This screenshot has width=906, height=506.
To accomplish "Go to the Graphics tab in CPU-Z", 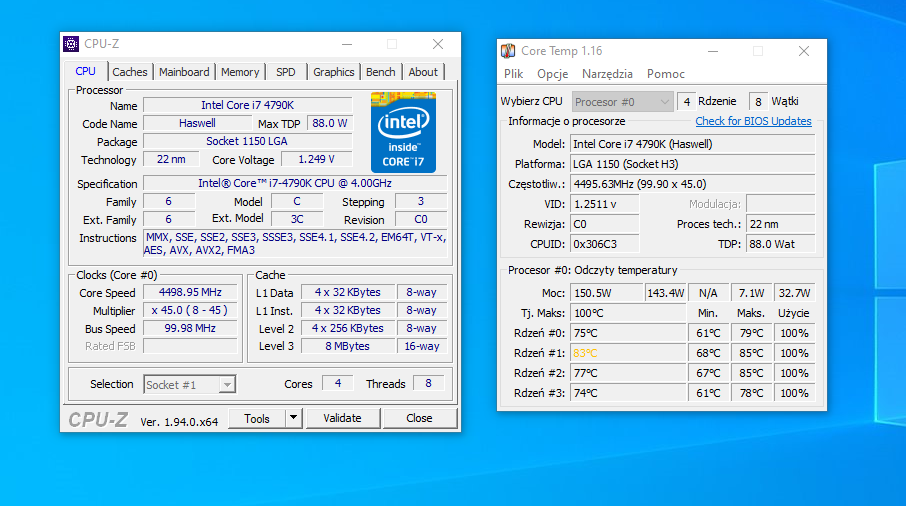I will [333, 72].
